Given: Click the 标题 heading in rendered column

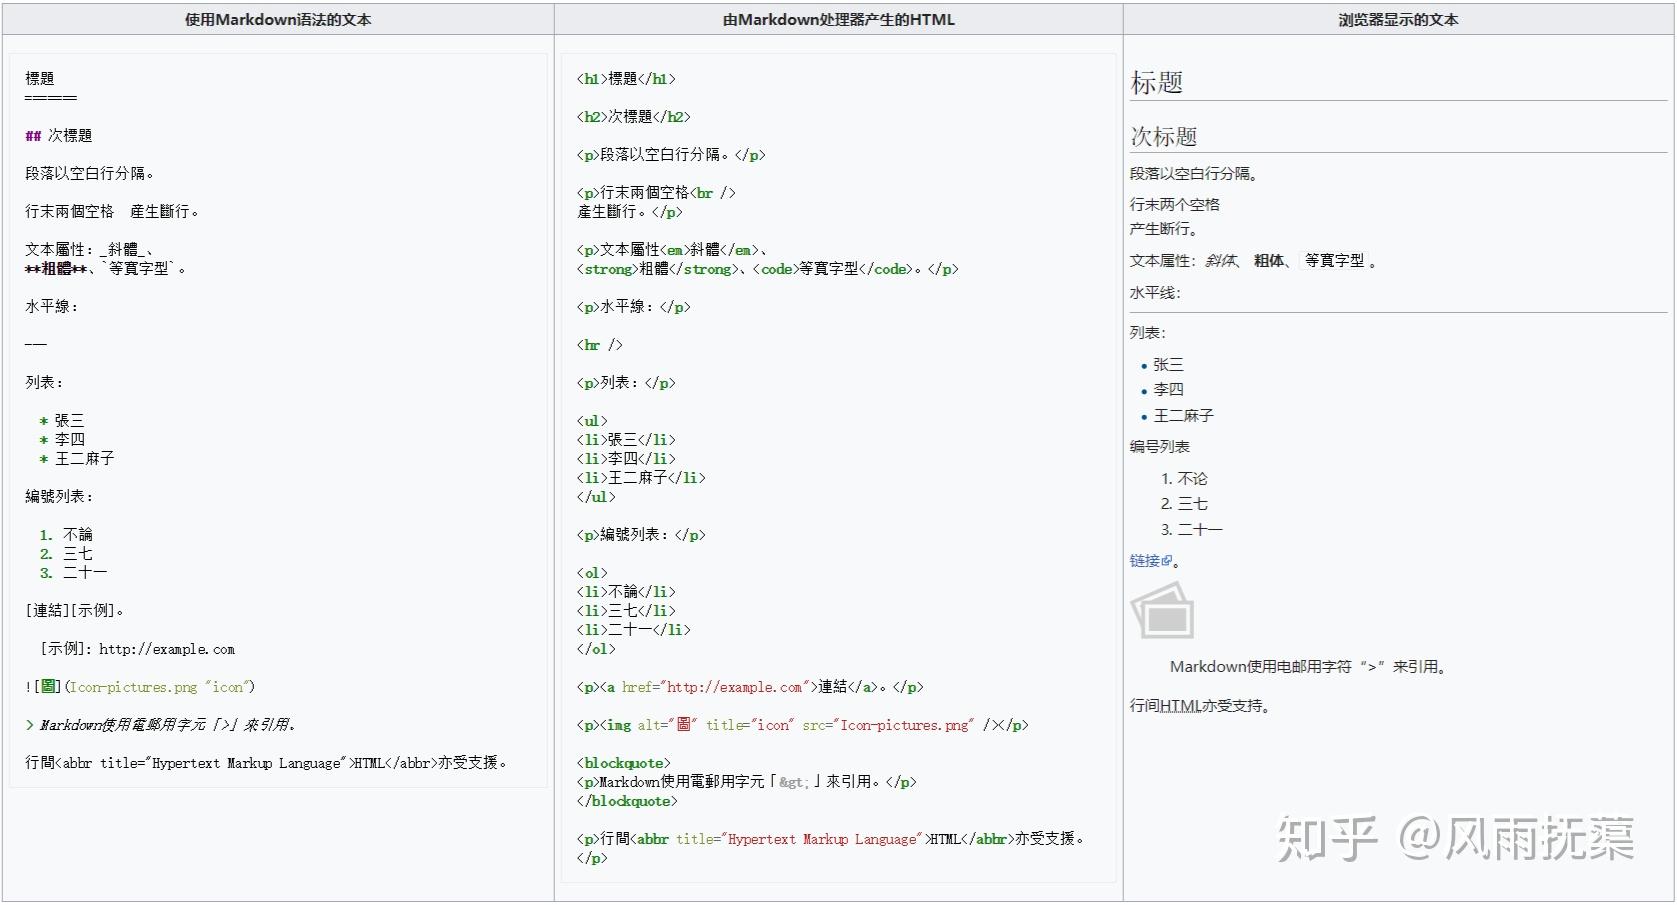Looking at the screenshot, I should coord(1156,83).
